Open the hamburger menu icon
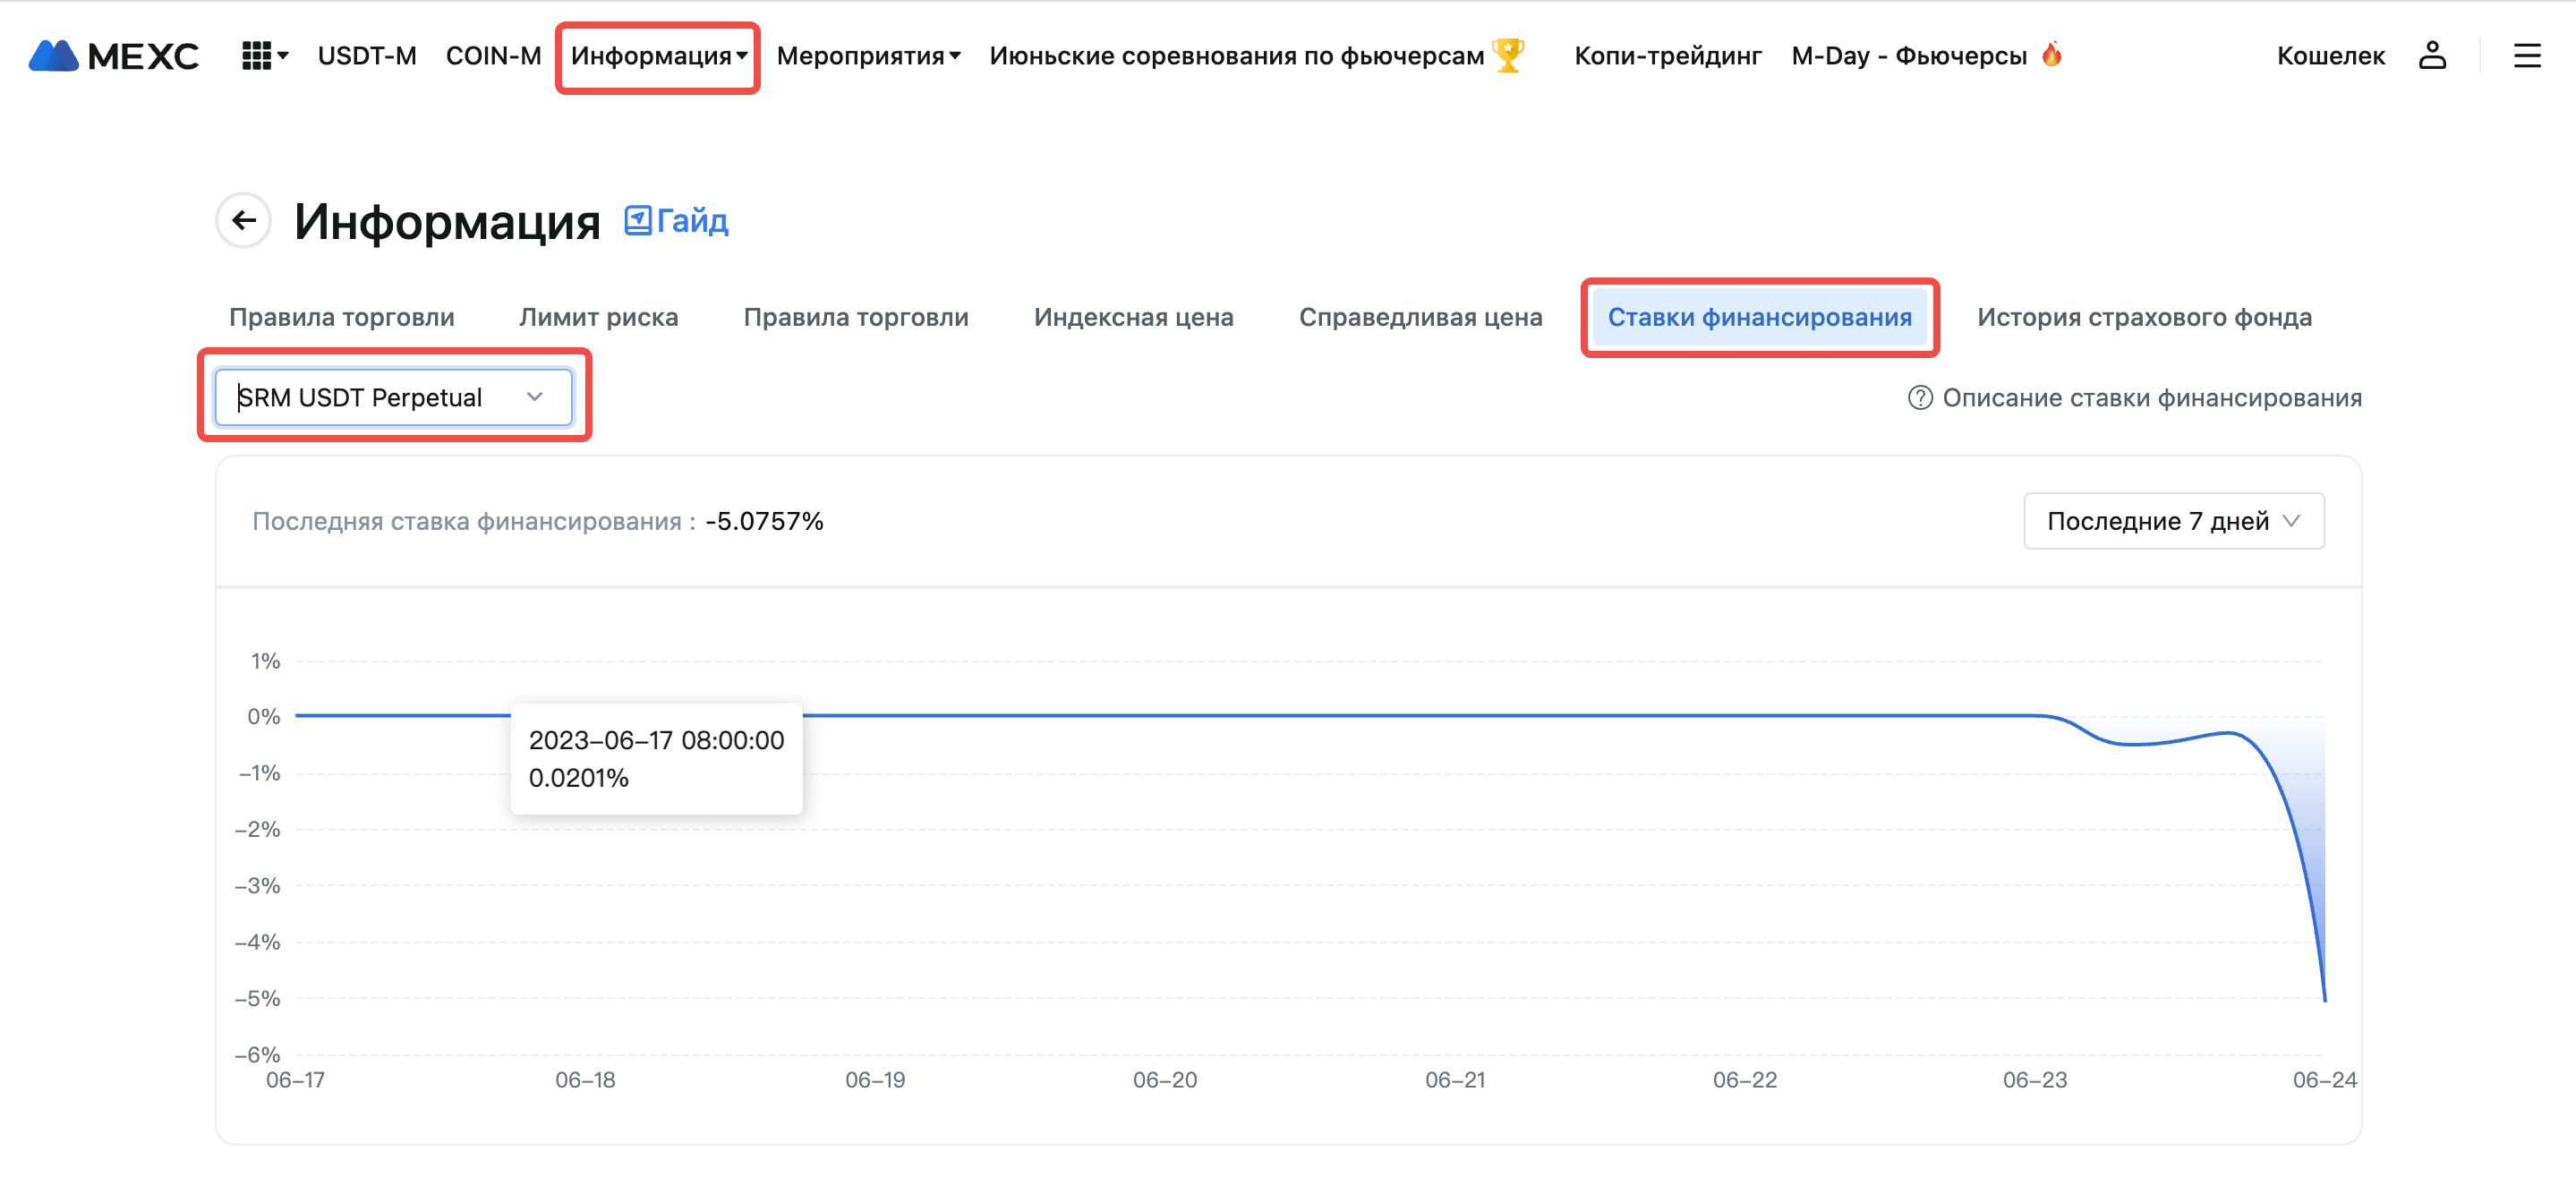Viewport: 2576px width, 1203px height. pos(2526,56)
